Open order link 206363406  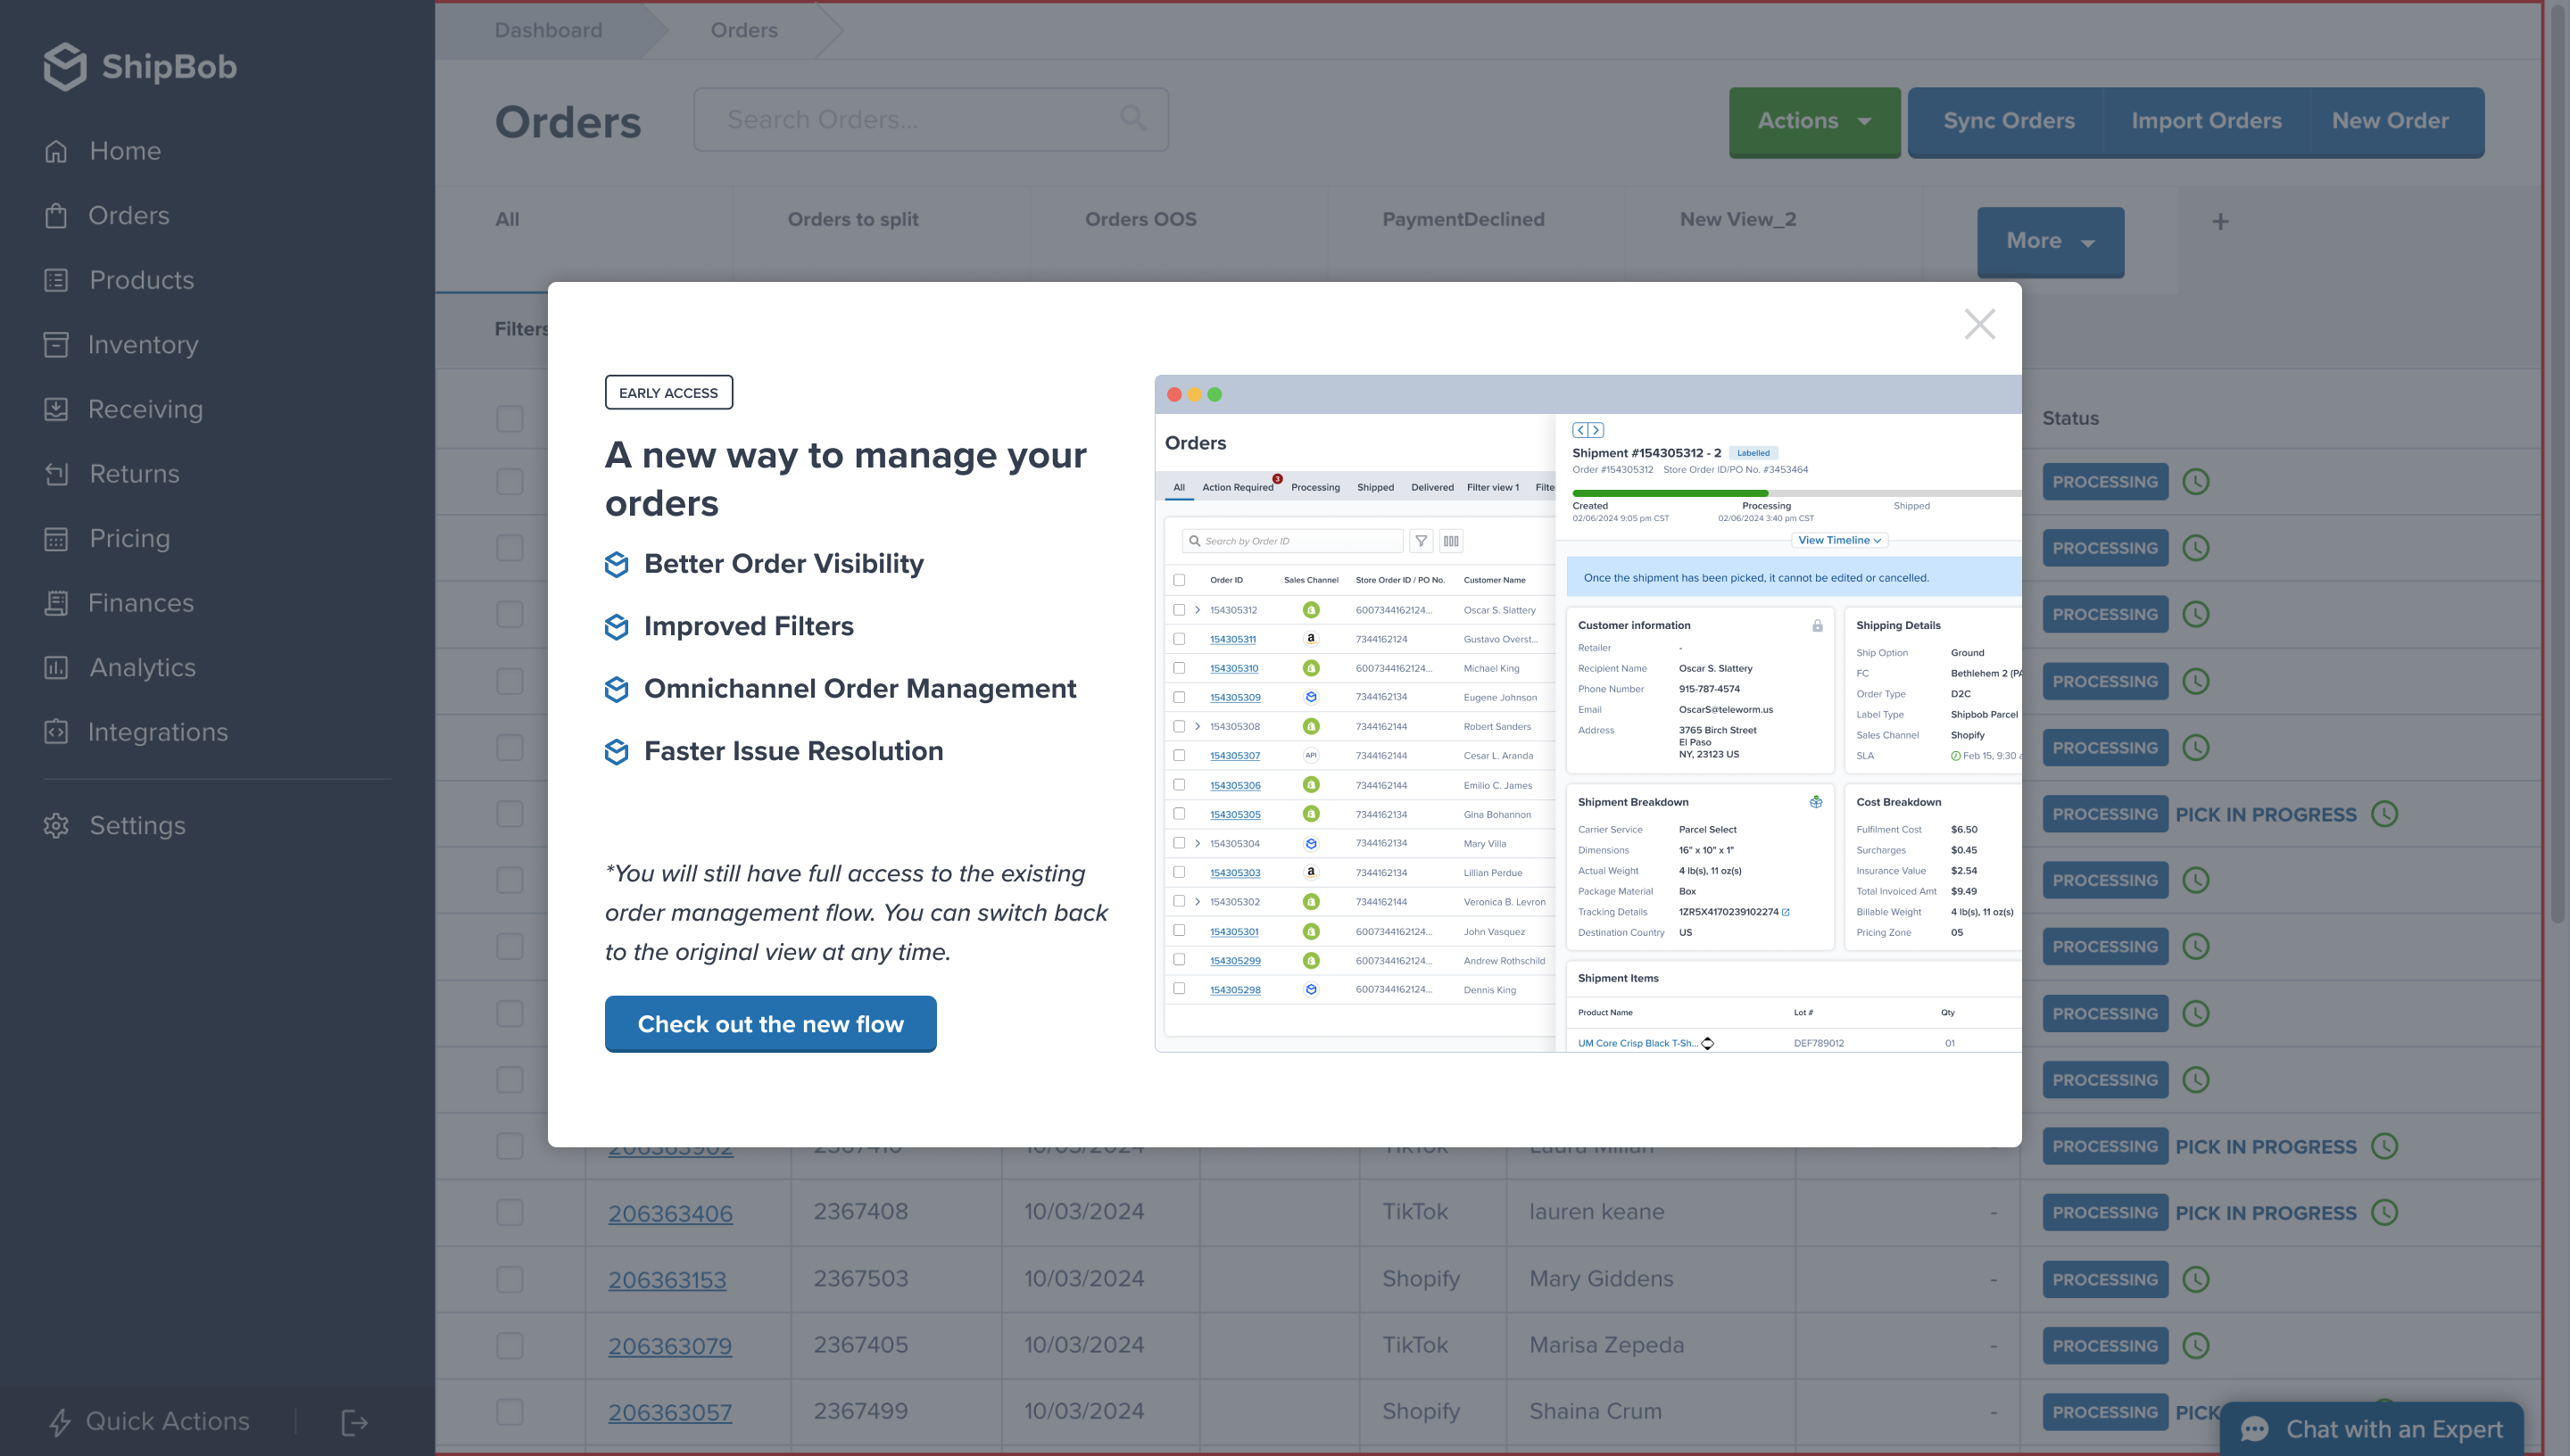[x=670, y=1213]
